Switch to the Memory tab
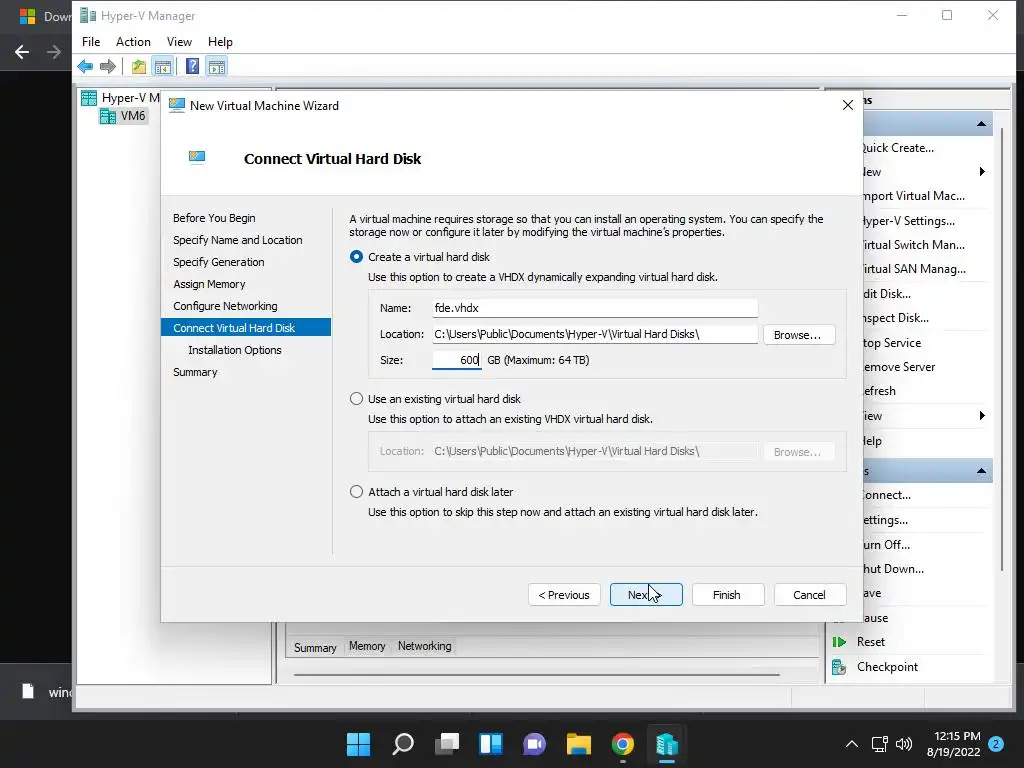1024x768 pixels. (x=367, y=646)
